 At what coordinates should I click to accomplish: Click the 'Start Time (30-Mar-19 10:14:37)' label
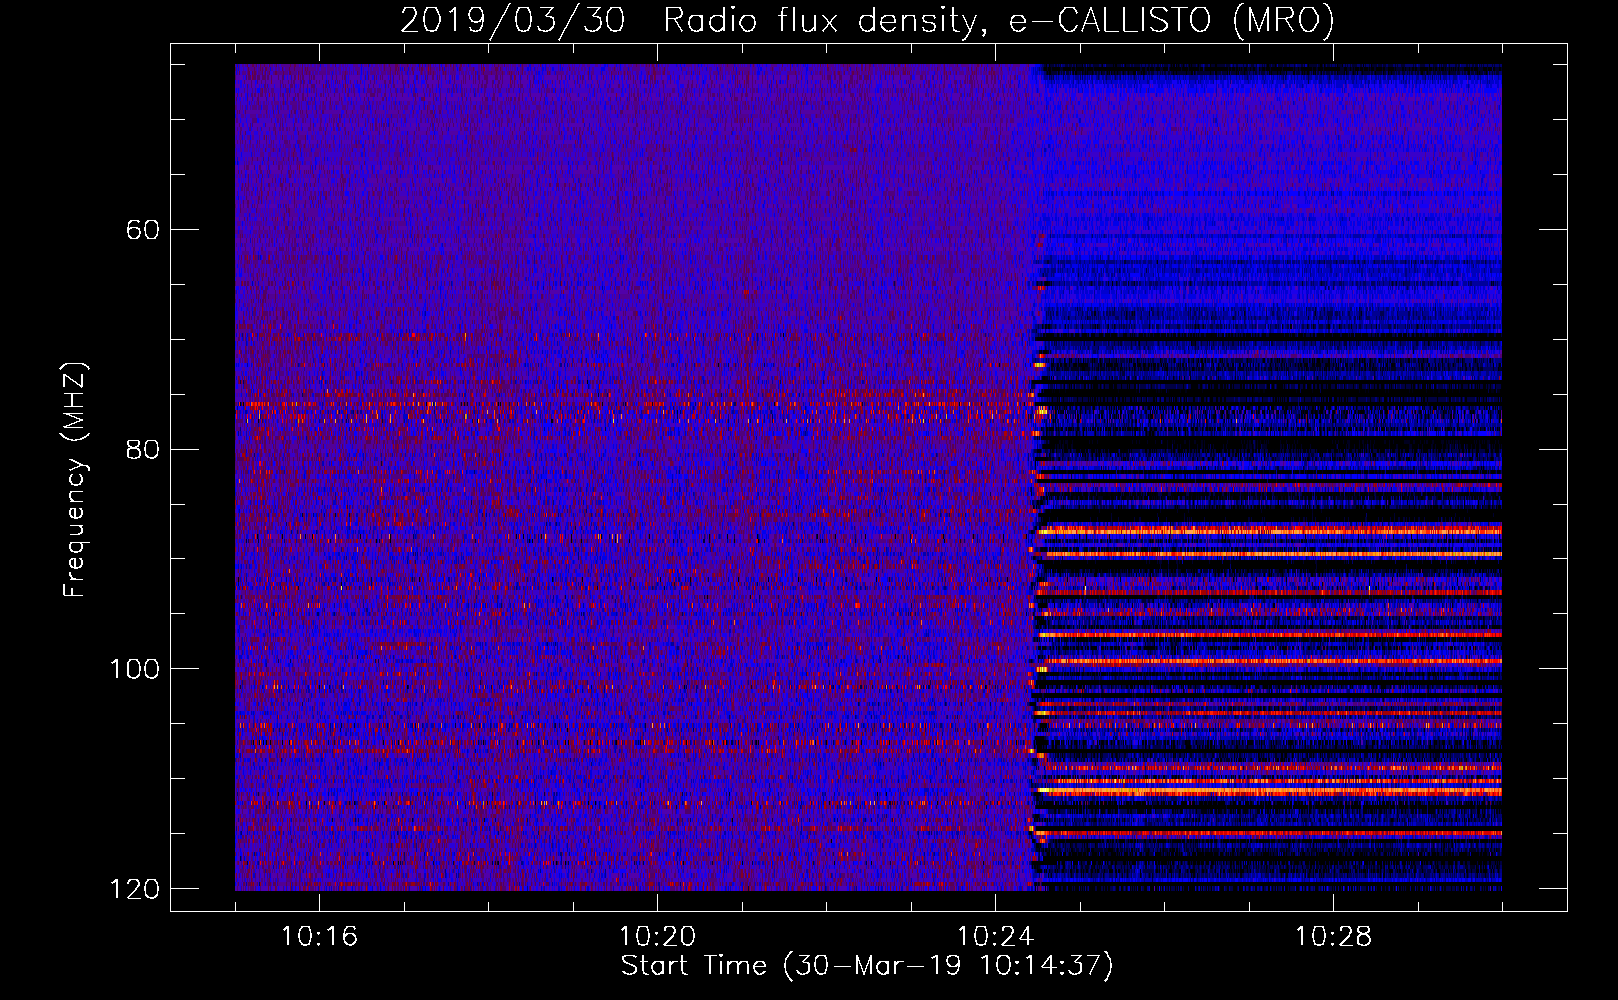866,966
